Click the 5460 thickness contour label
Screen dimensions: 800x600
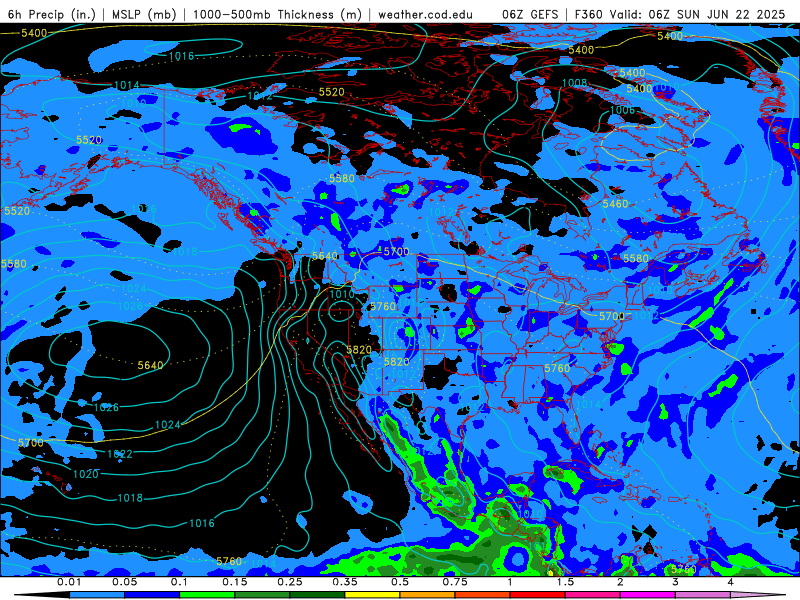[615, 204]
